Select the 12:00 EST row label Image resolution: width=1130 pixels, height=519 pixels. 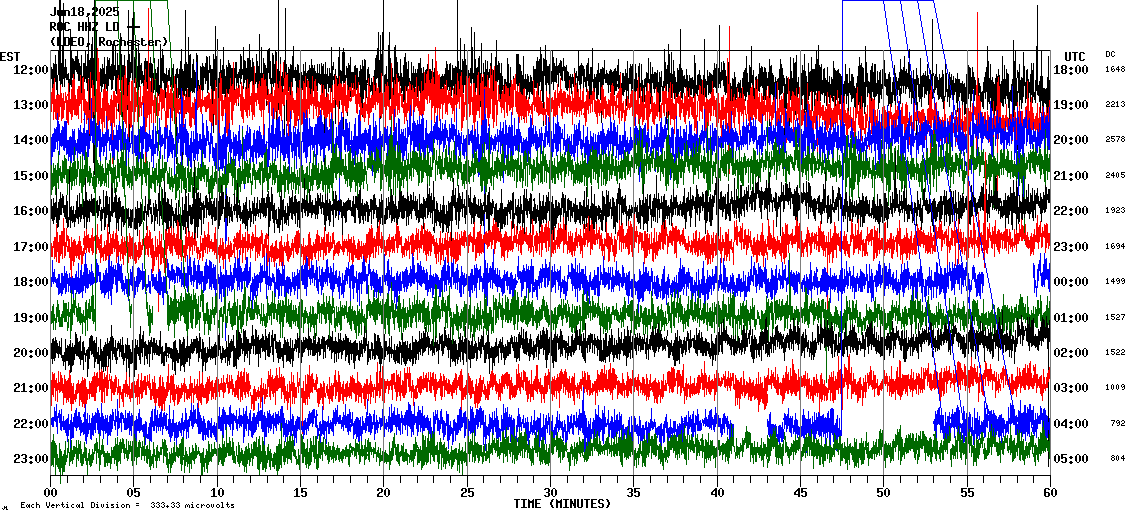[30, 69]
